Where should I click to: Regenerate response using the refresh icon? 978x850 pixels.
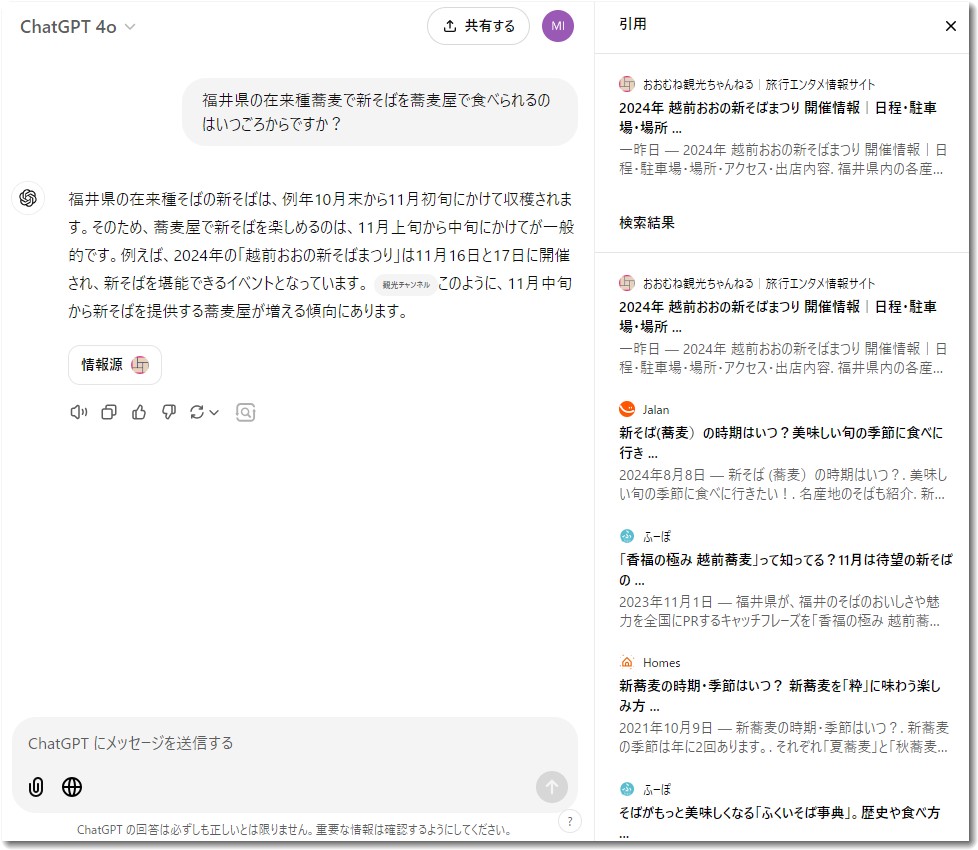[x=197, y=412]
